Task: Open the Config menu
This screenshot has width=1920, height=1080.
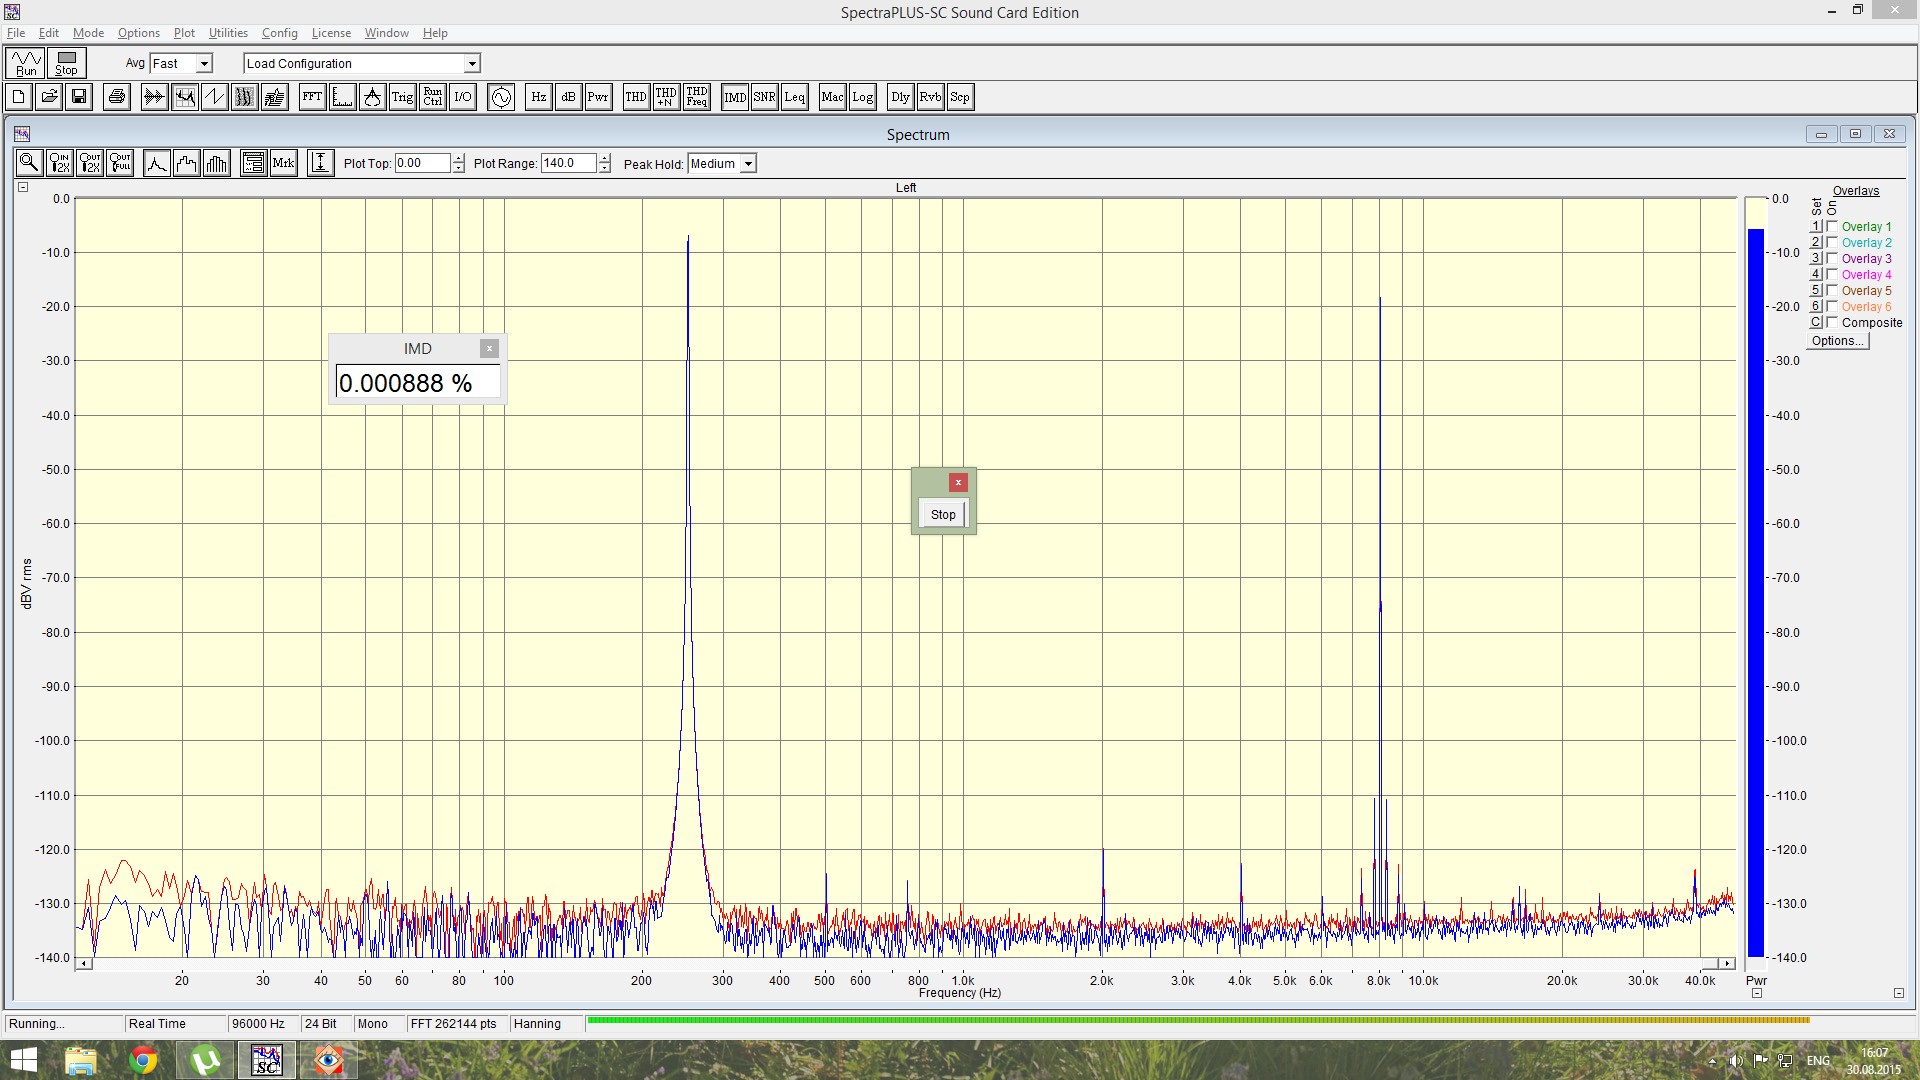Action: click(280, 33)
